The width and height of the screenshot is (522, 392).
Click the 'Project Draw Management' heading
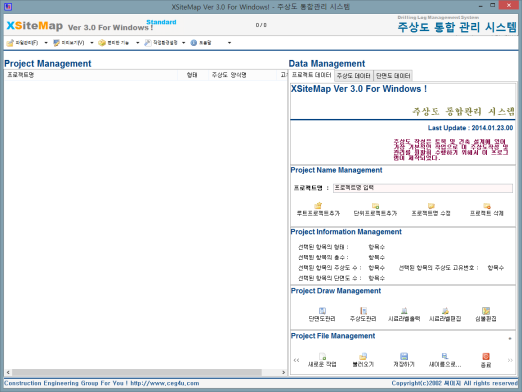coord(336,291)
